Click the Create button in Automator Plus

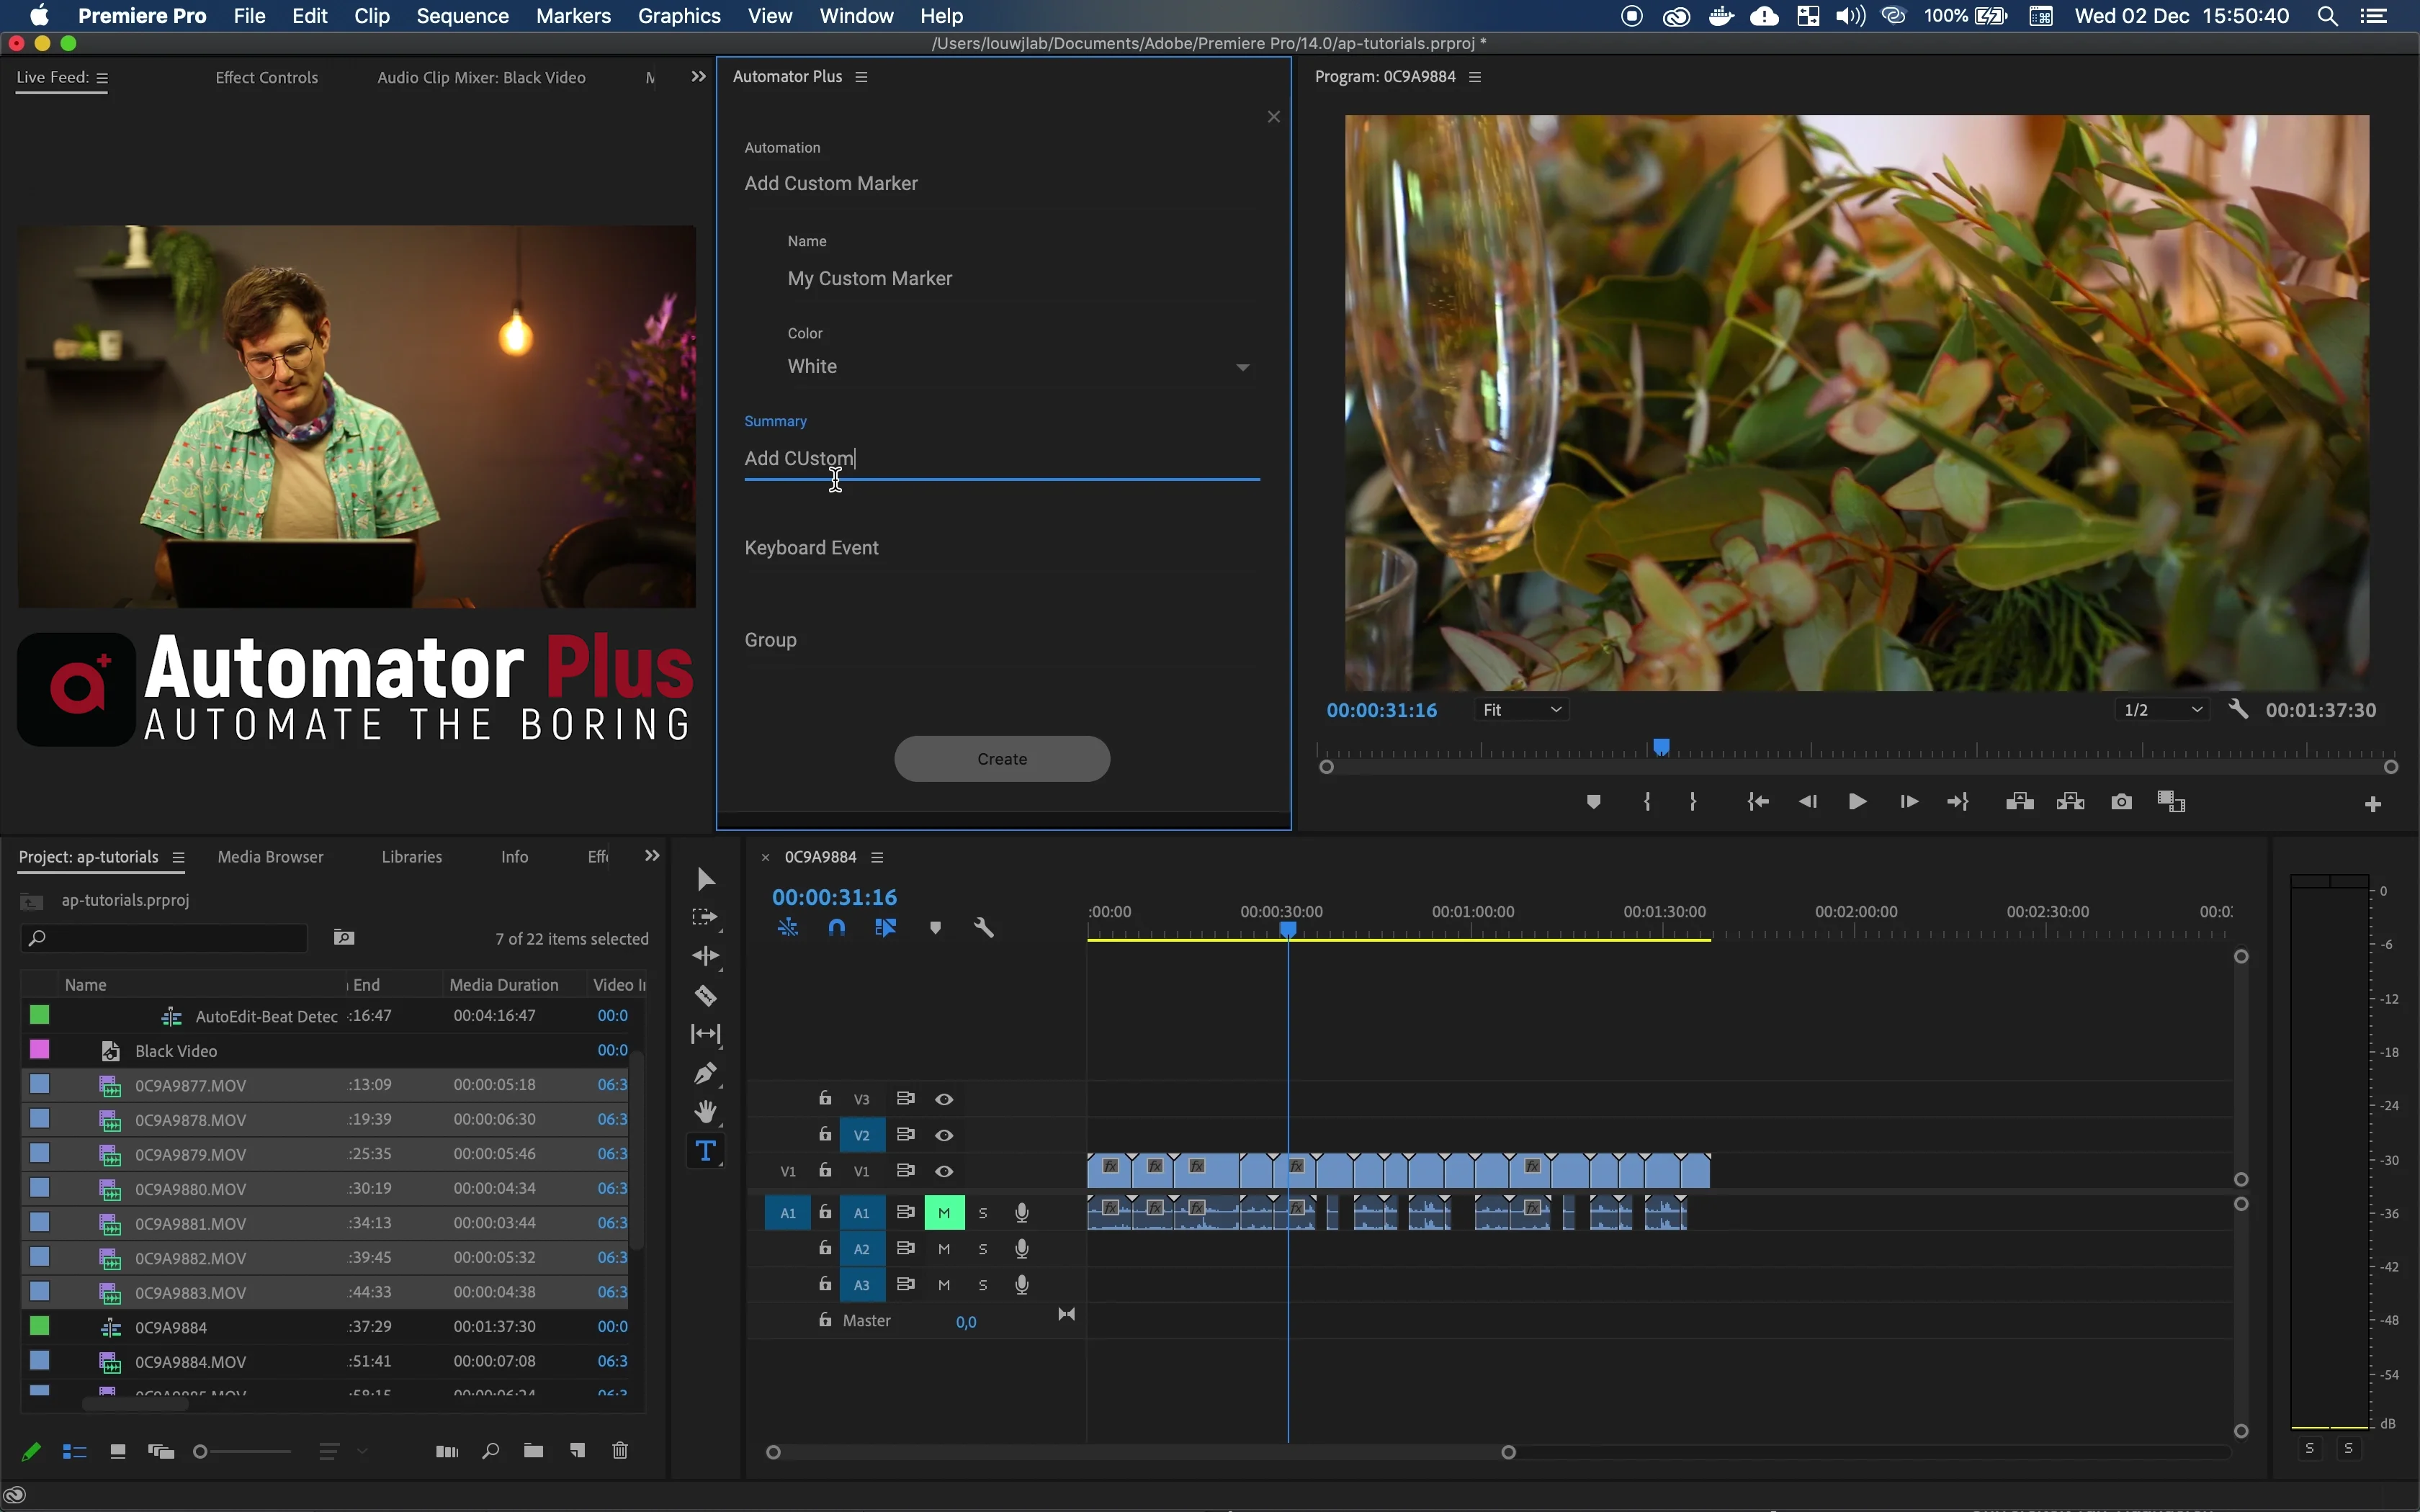tap(1001, 758)
